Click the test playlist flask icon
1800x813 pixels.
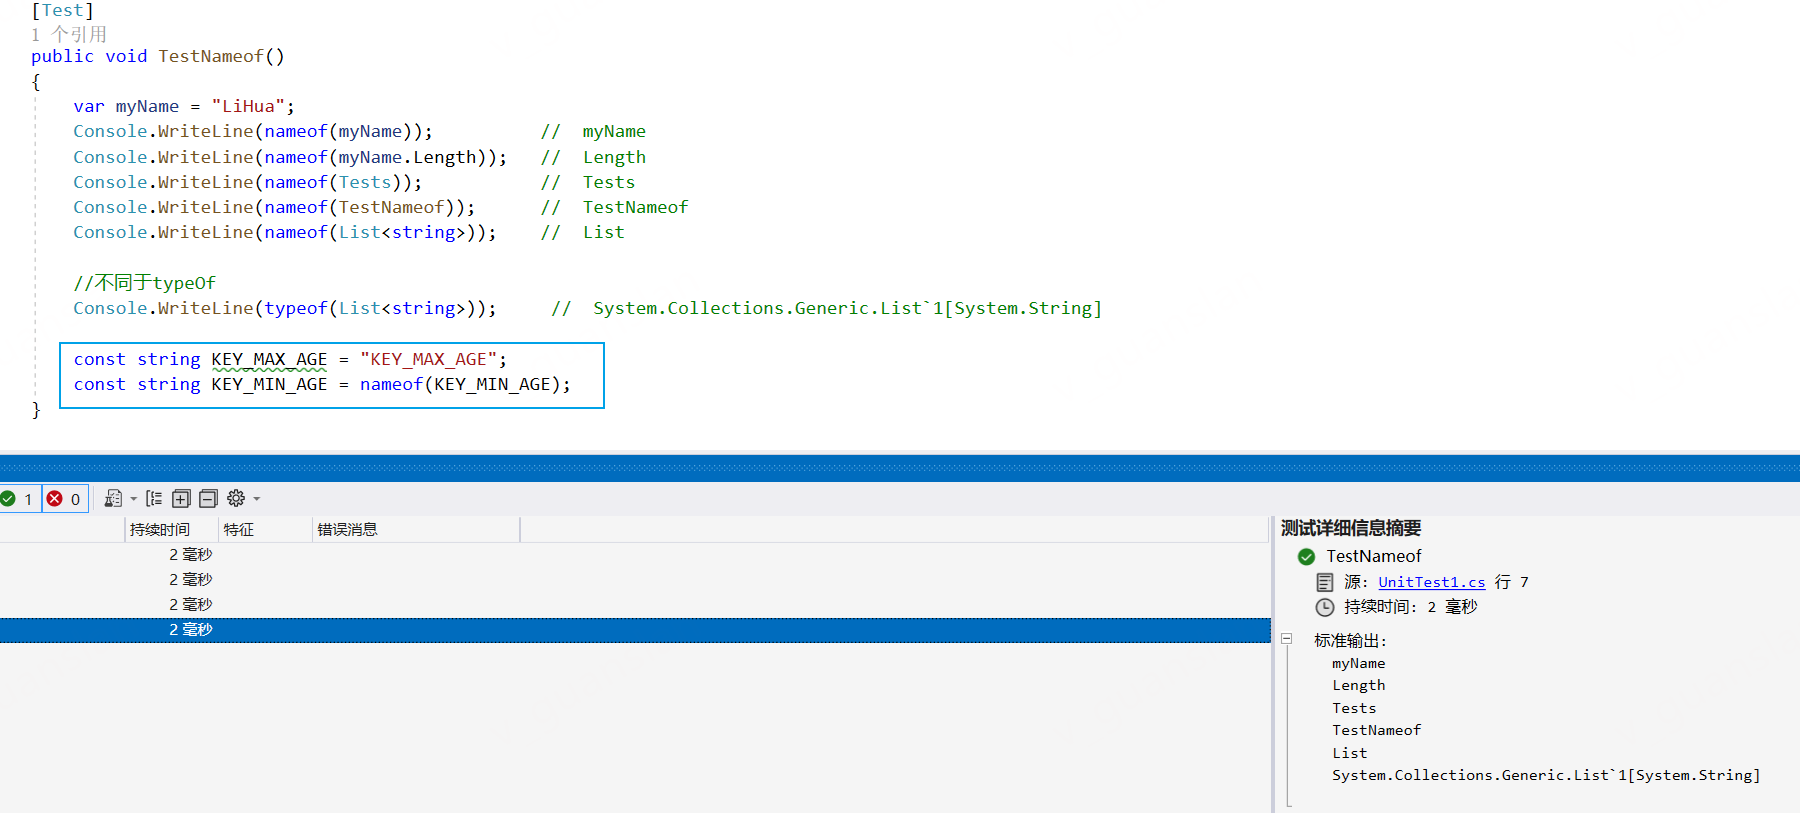(x=113, y=499)
